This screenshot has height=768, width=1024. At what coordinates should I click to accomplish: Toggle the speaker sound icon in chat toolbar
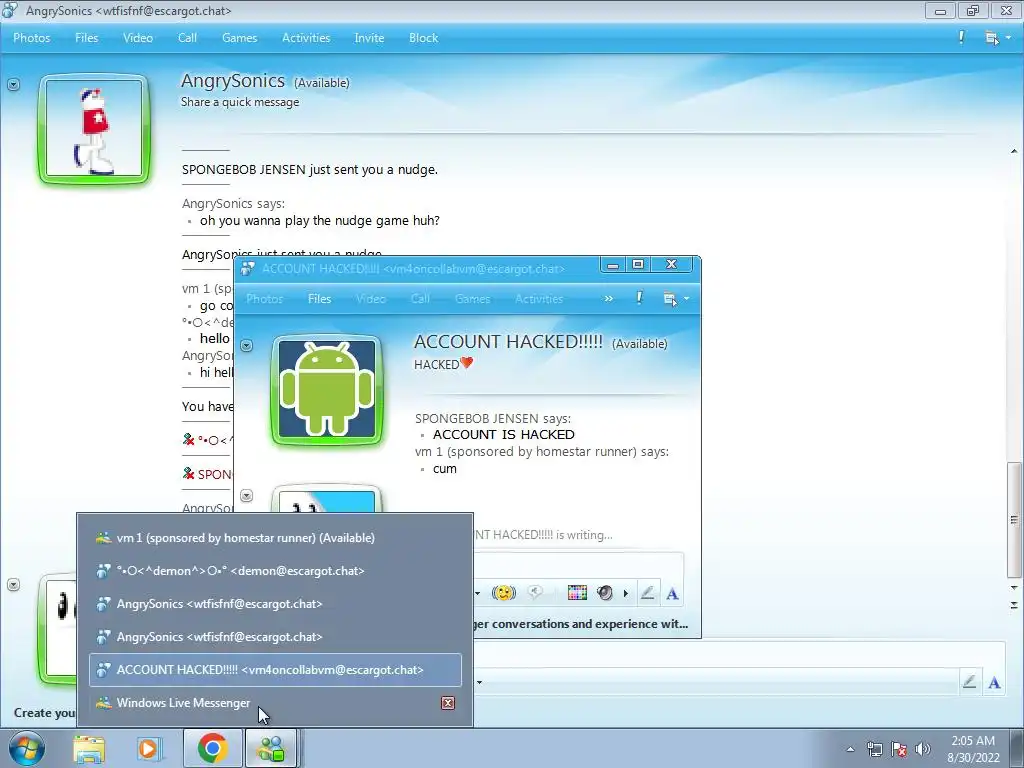[605, 592]
